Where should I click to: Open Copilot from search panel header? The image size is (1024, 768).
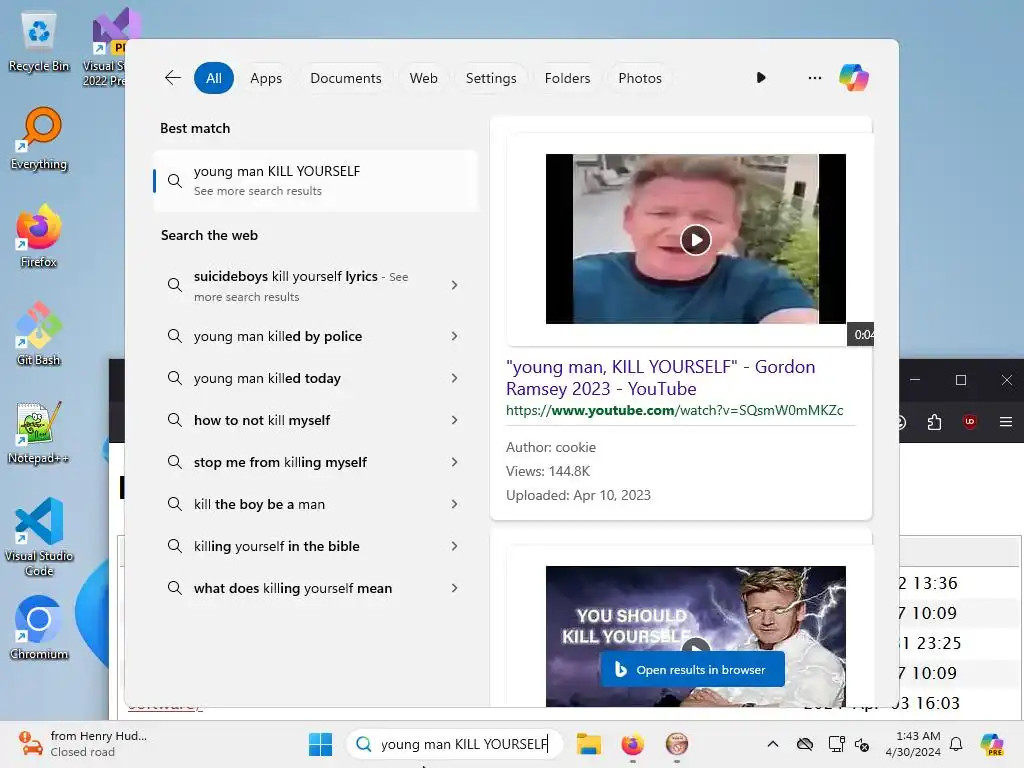(x=854, y=78)
